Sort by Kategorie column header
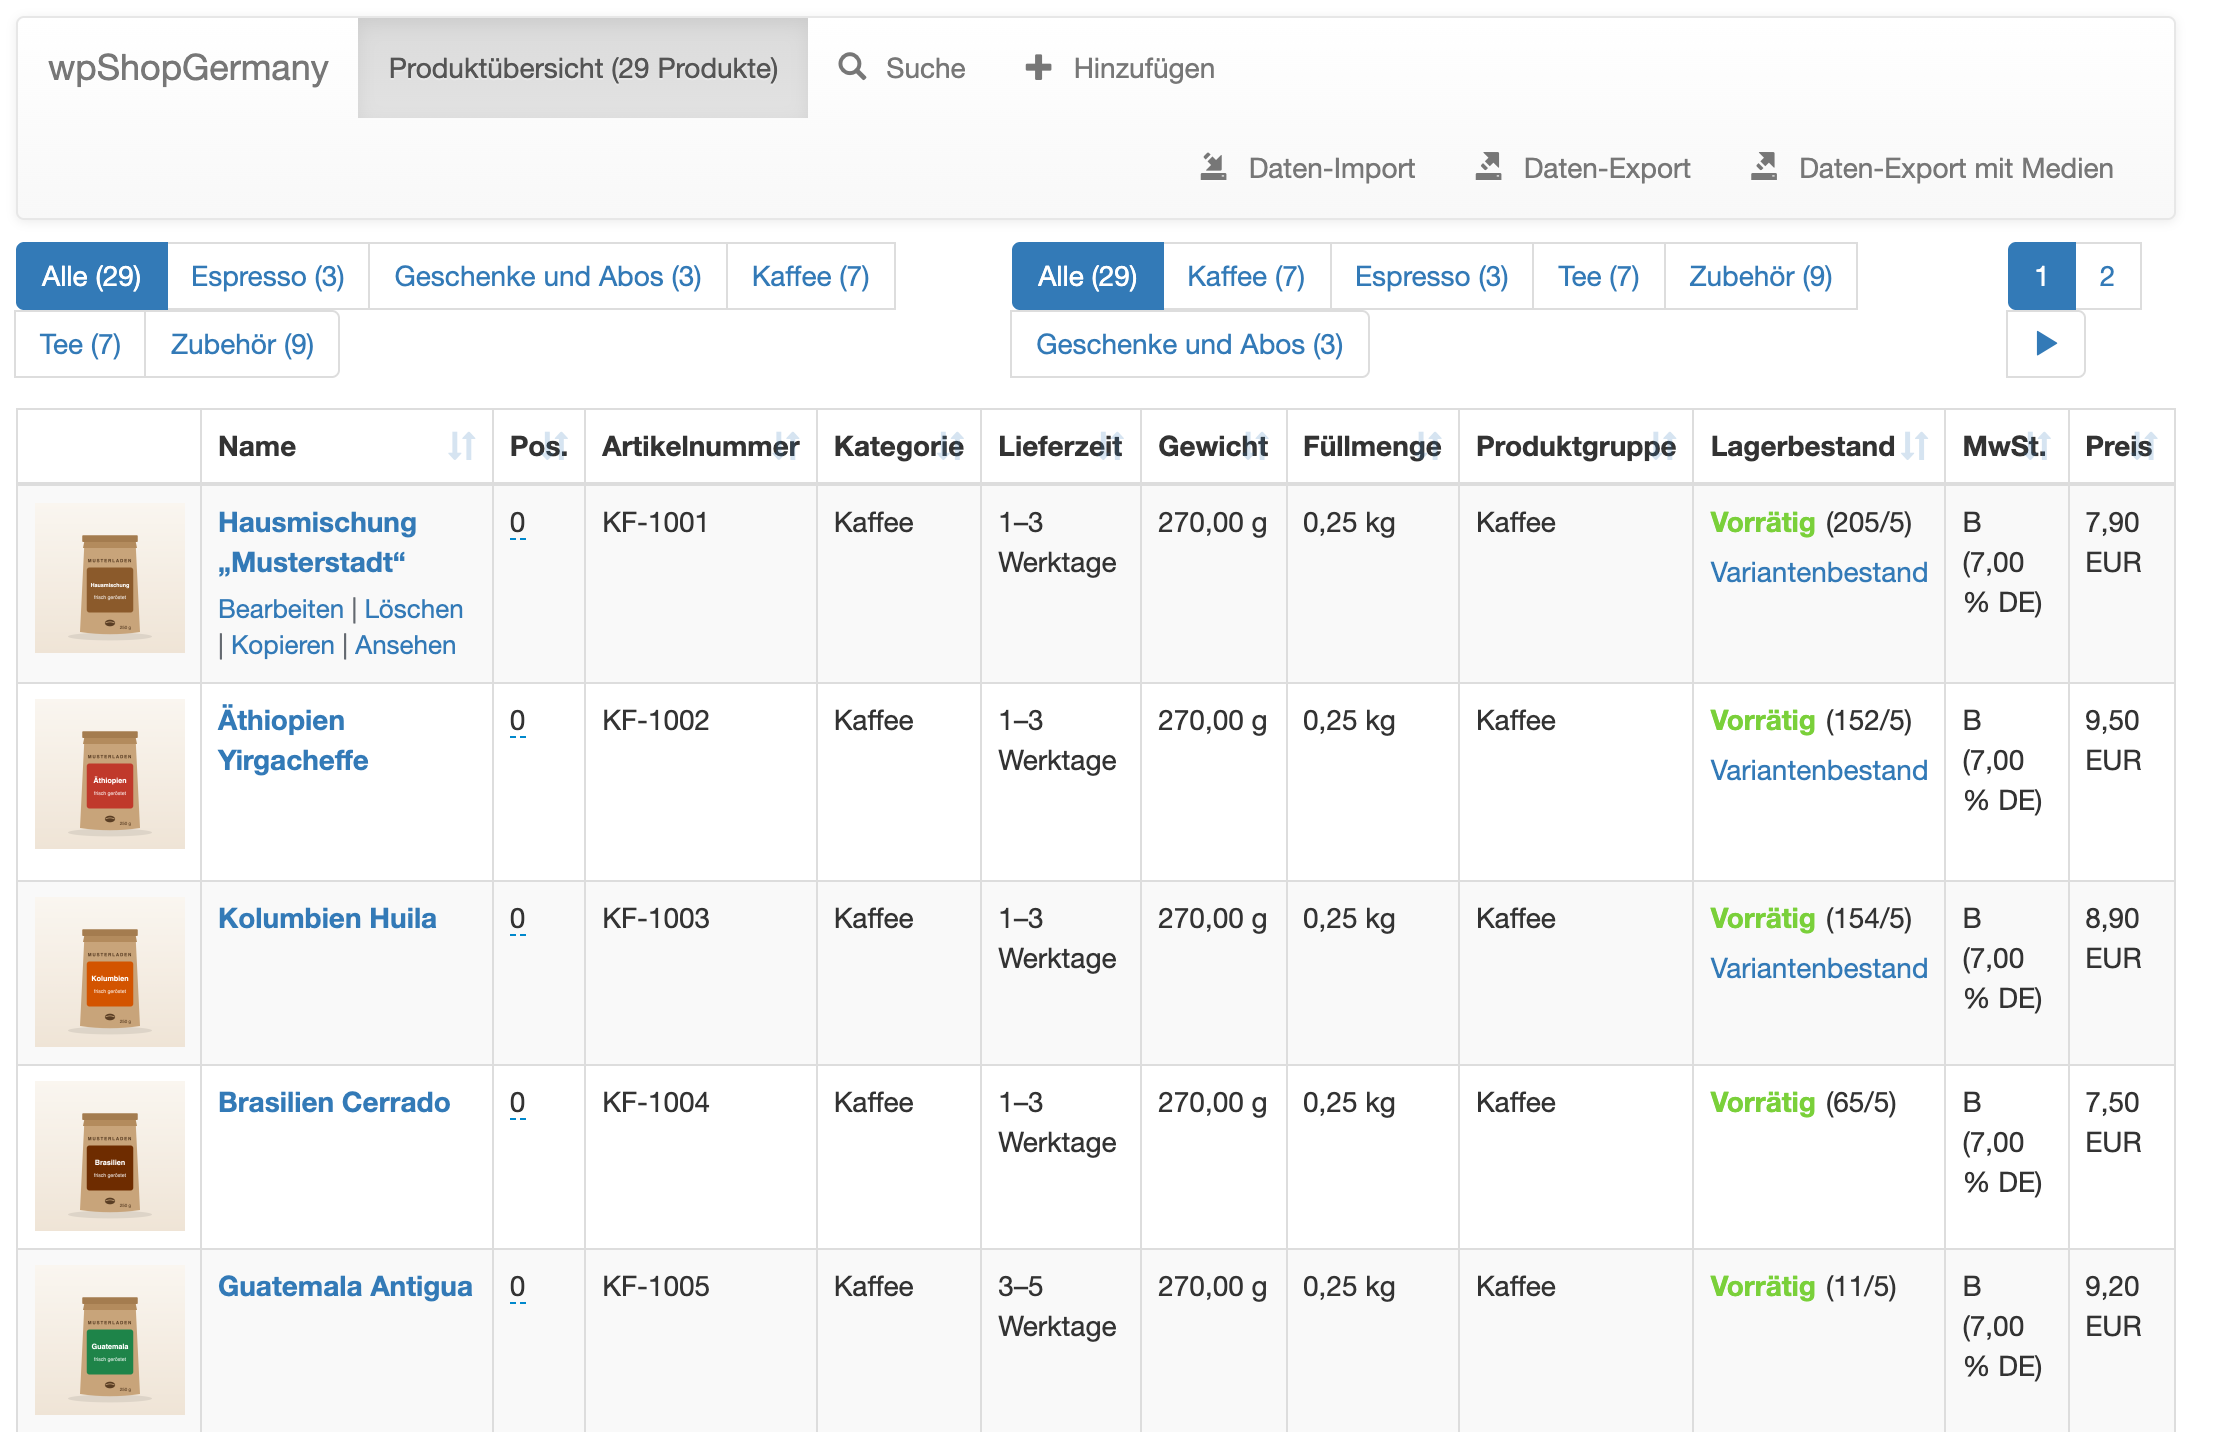The image size is (2232, 1432). click(898, 446)
